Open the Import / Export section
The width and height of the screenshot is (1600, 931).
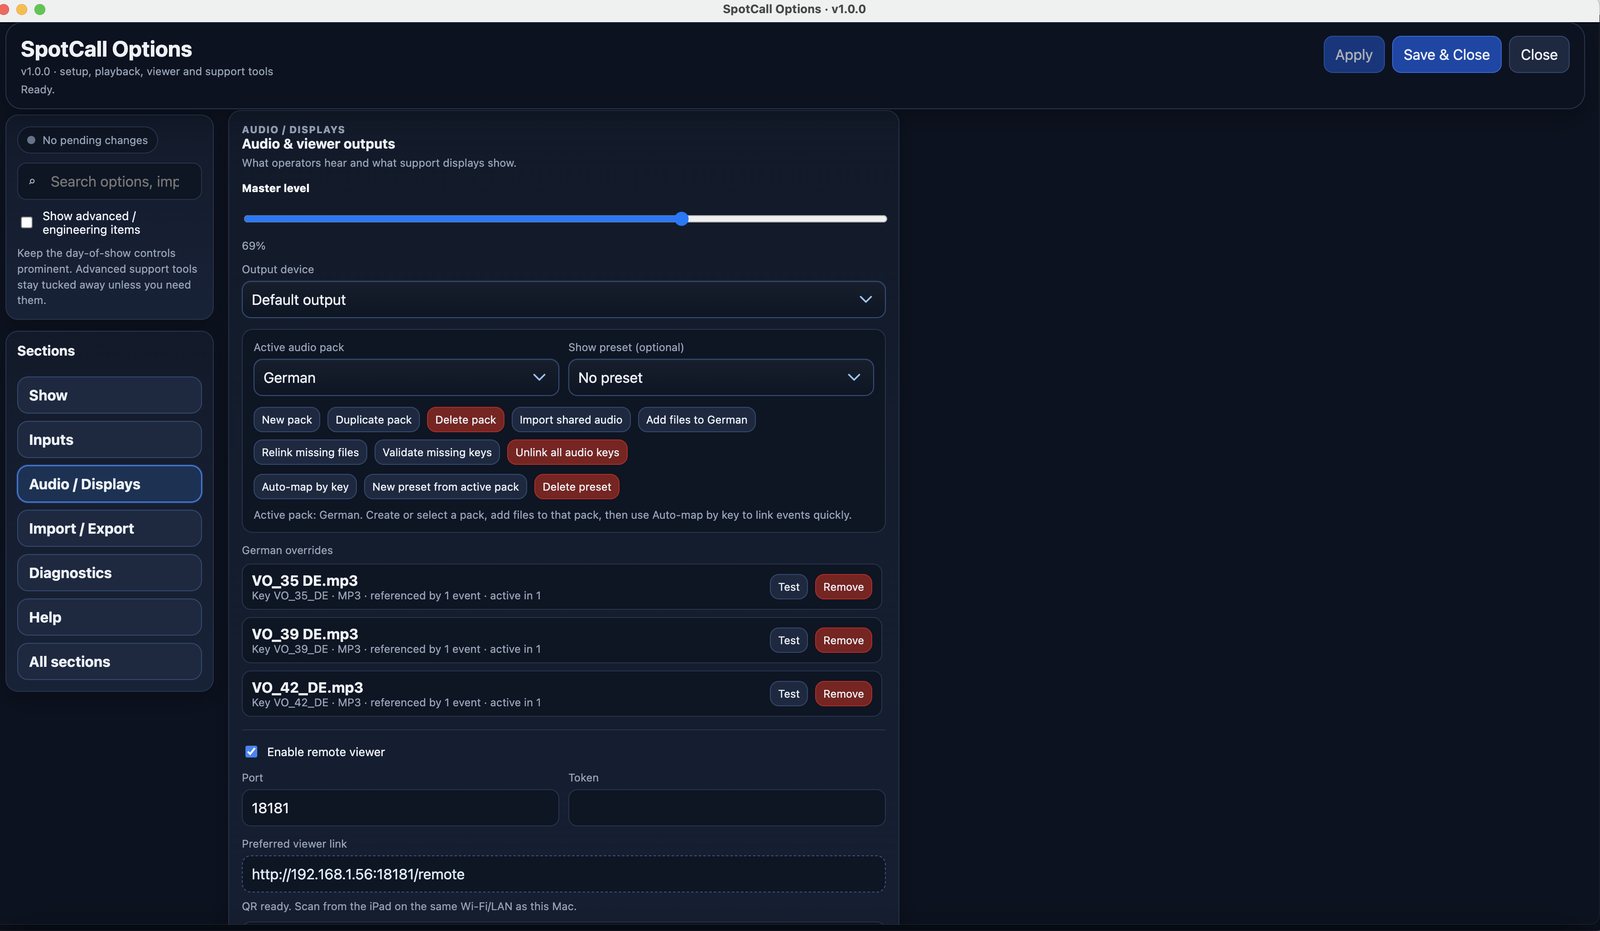(109, 528)
